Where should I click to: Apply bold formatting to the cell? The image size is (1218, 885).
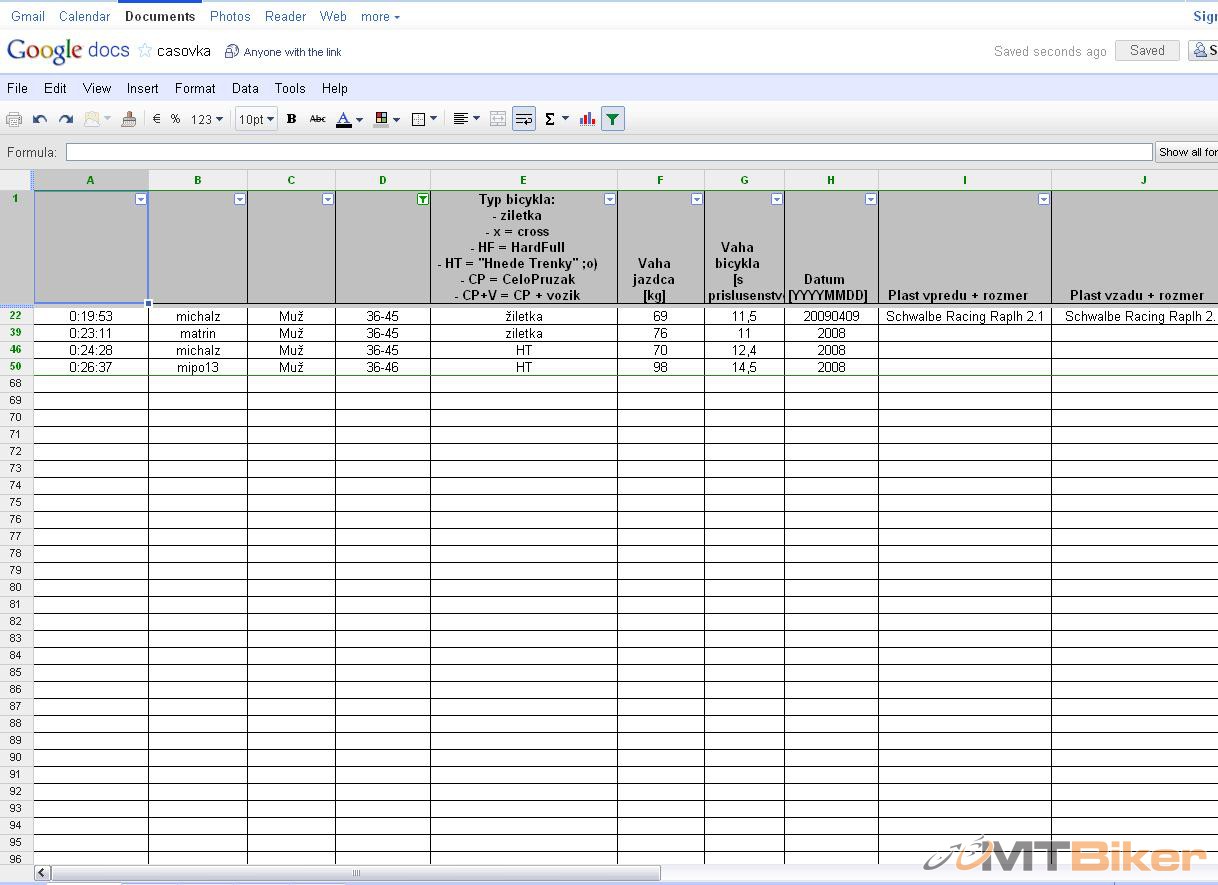[x=291, y=119]
